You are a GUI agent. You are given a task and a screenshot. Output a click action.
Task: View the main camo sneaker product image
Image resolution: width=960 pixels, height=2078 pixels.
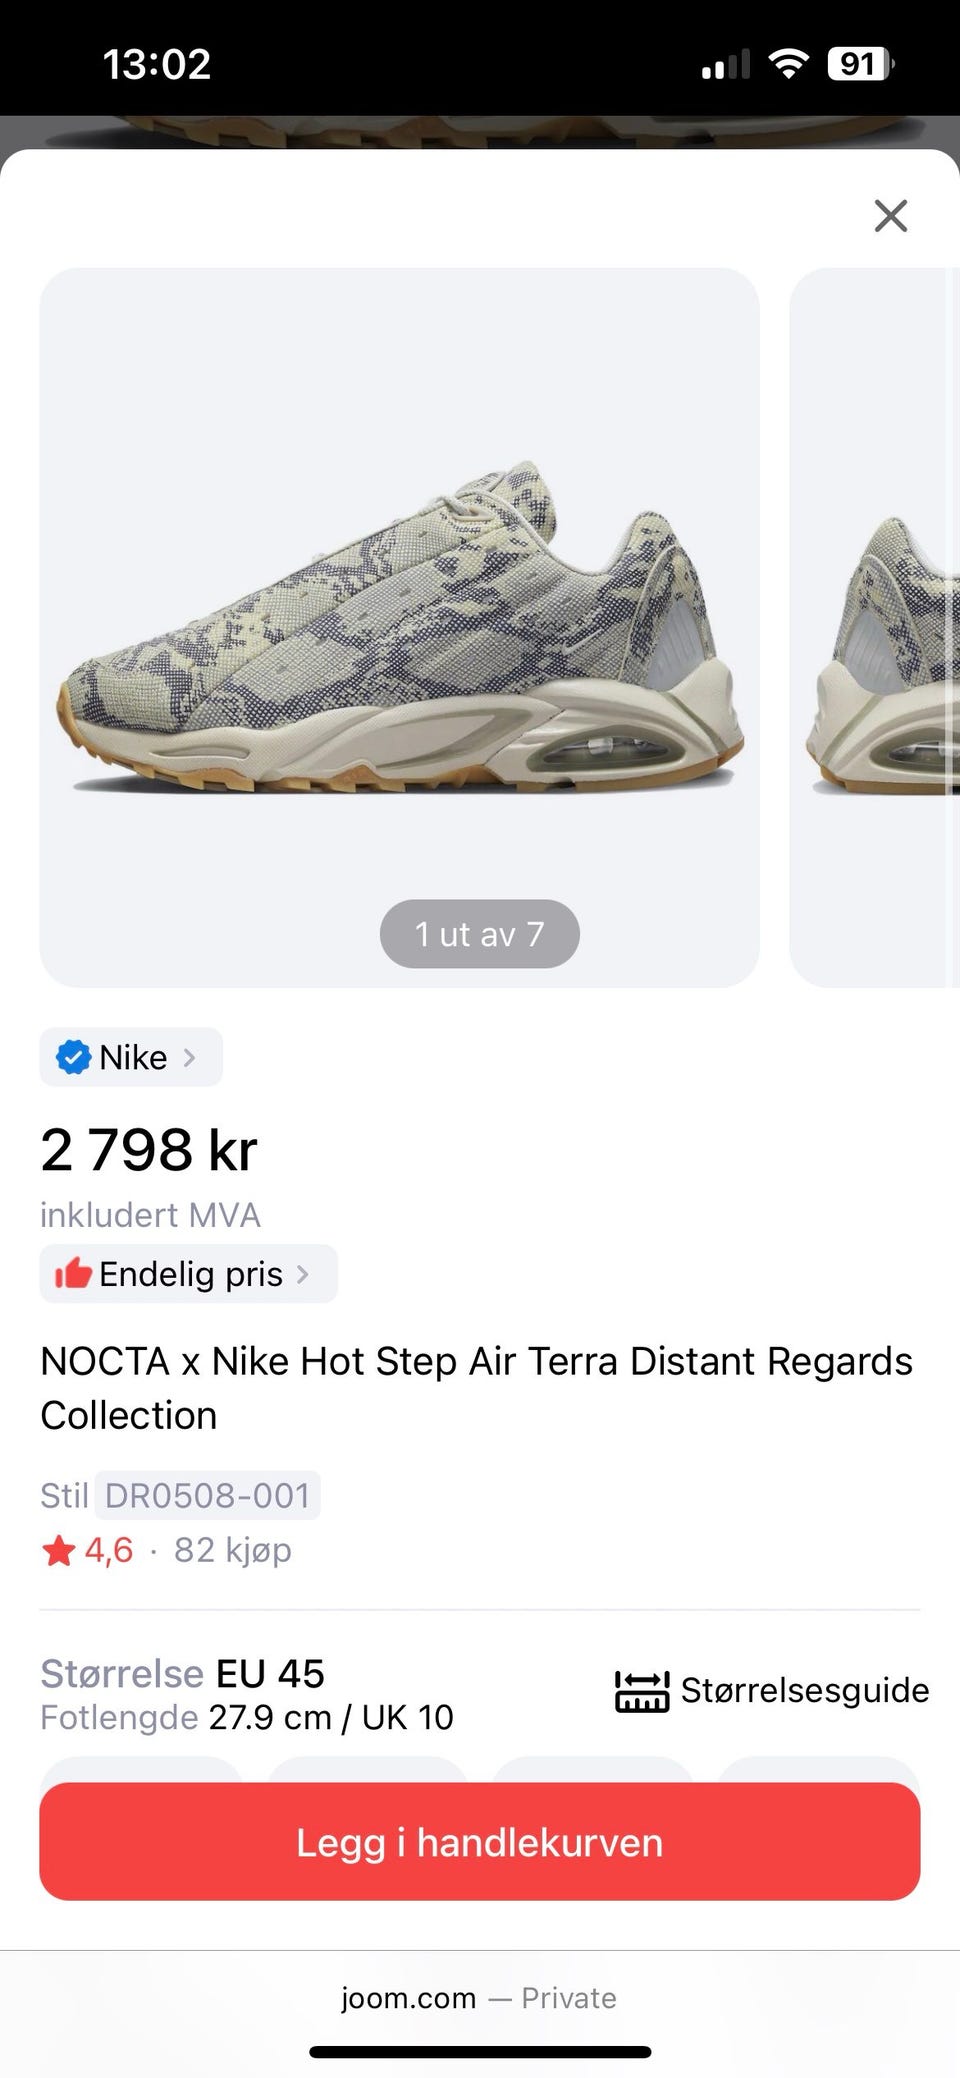(x=400, y=627)
